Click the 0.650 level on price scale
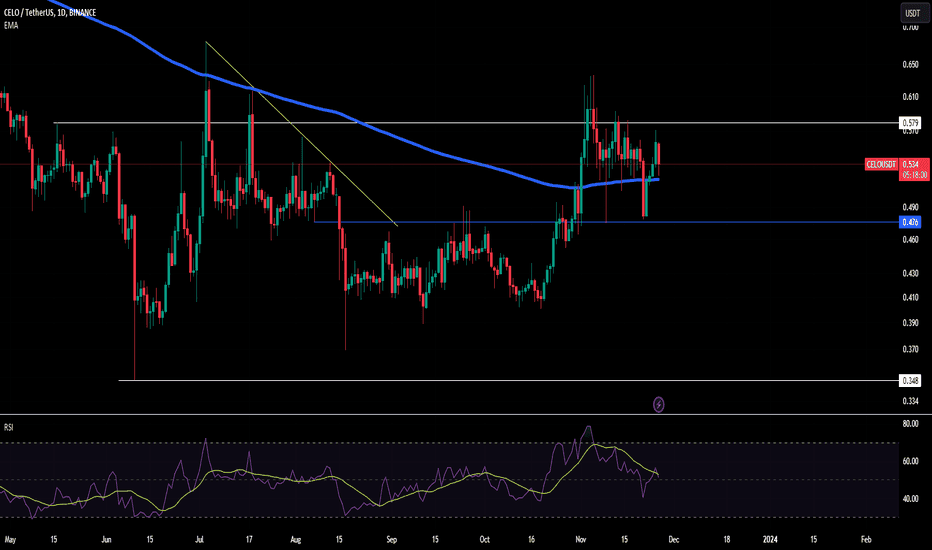Screen dimensions: 932x550 [x=910, y=65]
